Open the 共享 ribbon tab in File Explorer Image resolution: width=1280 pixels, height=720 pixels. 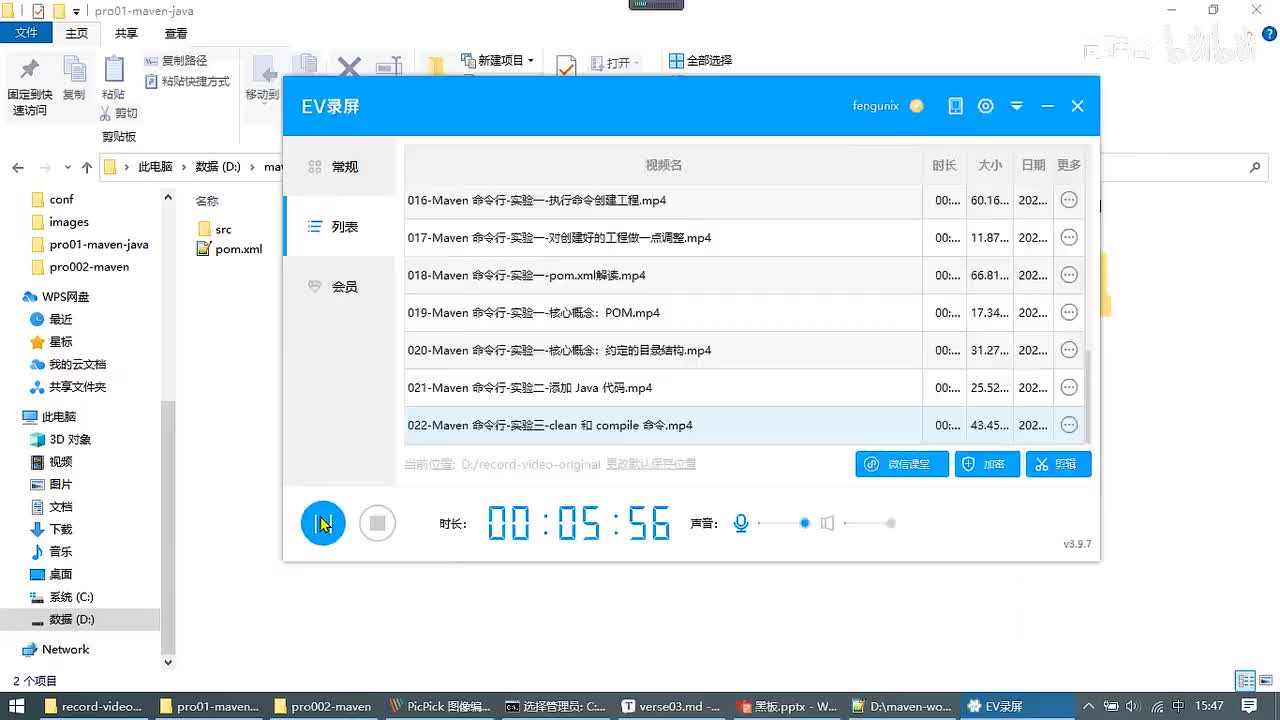[126, 33]
